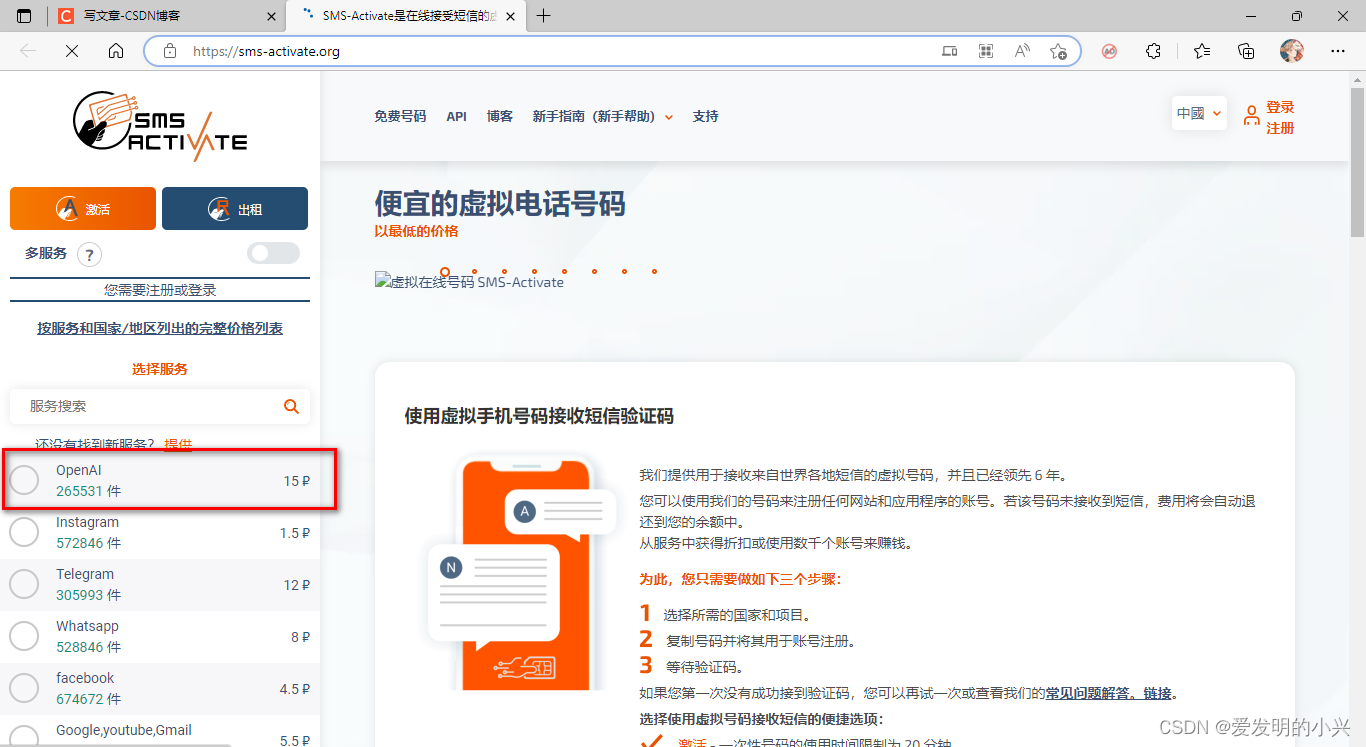Click the 激活 activation button
1366x747 pixels.
click(x=83, y=209)
